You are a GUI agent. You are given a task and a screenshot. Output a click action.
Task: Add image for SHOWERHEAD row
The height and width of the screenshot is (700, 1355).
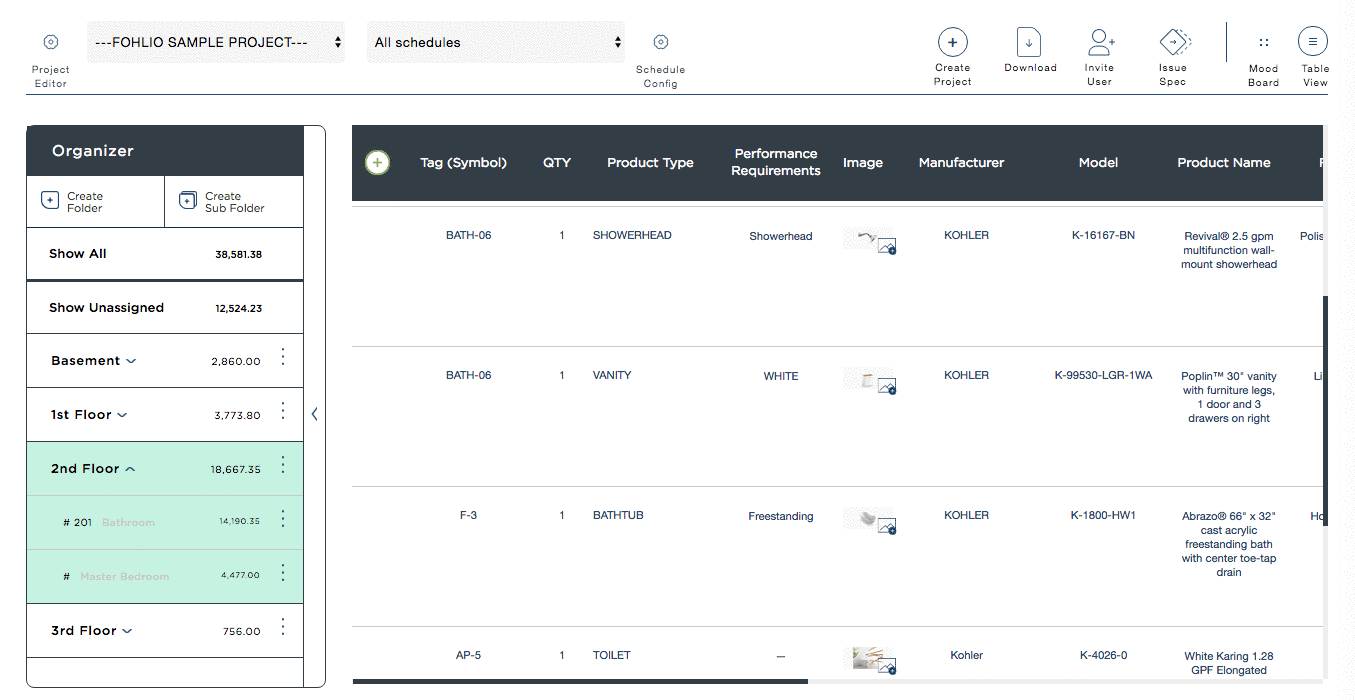tap(887, 246)
